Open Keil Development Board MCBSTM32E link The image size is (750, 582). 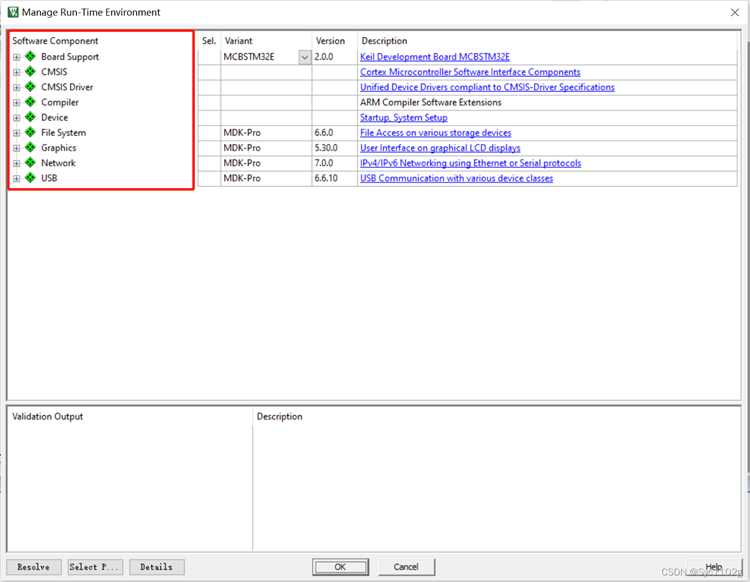[435, 57]
